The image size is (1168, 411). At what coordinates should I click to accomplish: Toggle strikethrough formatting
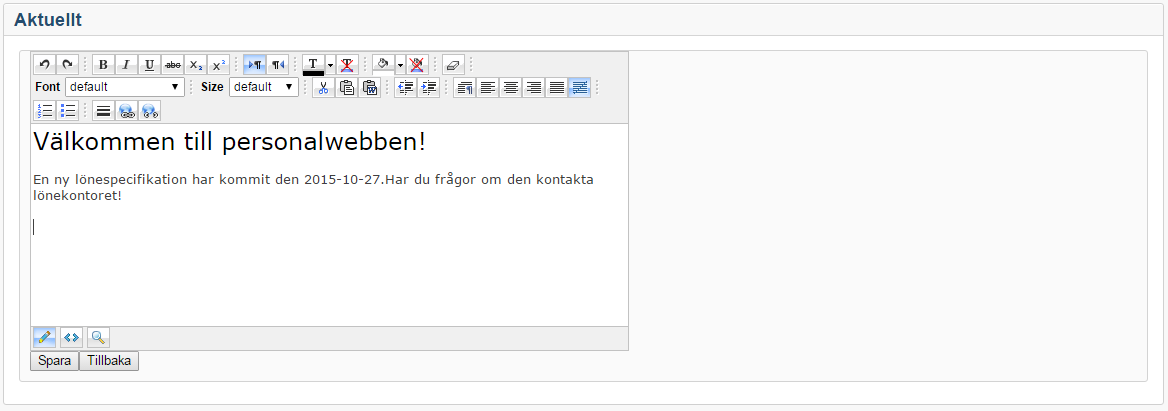point(173,64)
